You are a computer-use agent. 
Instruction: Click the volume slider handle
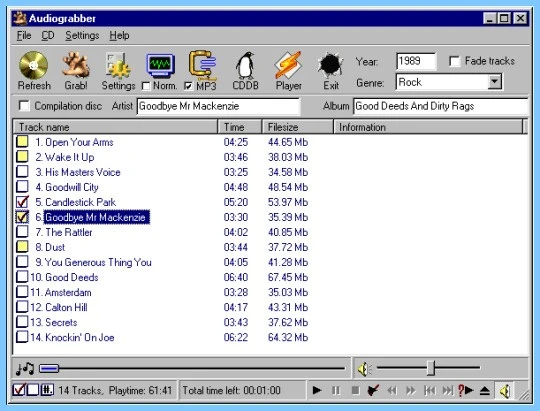[x=430, y=368]
